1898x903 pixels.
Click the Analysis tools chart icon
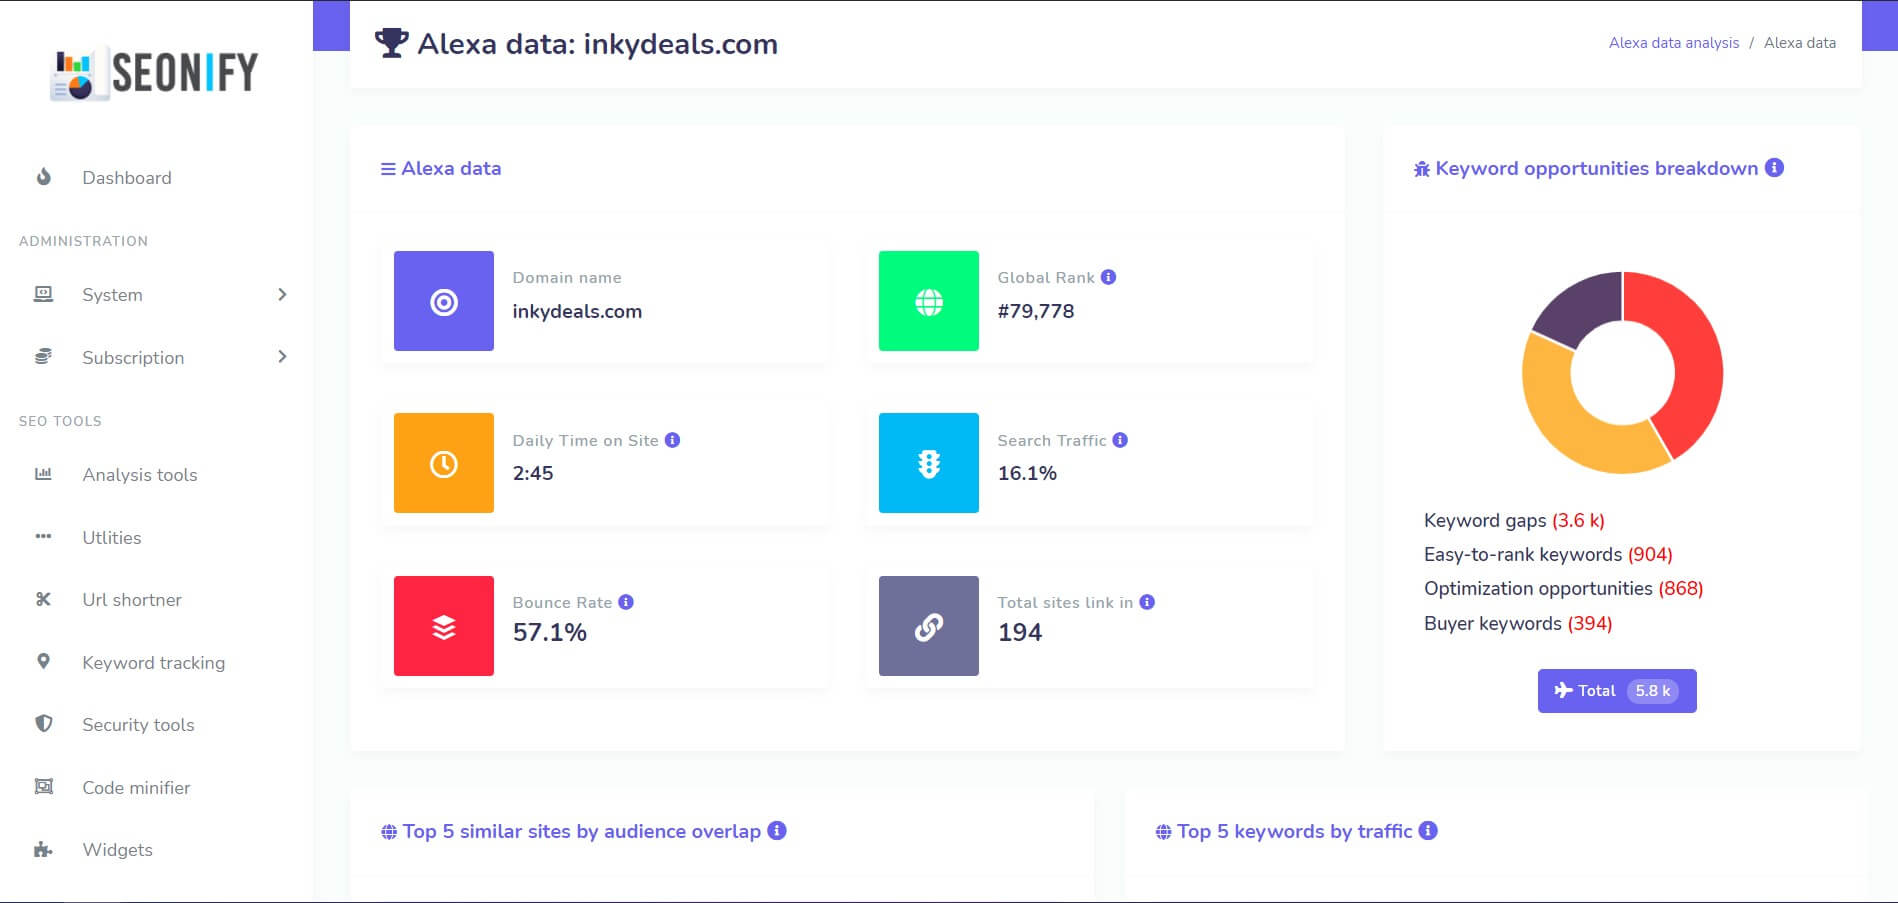tap(43, 474)
